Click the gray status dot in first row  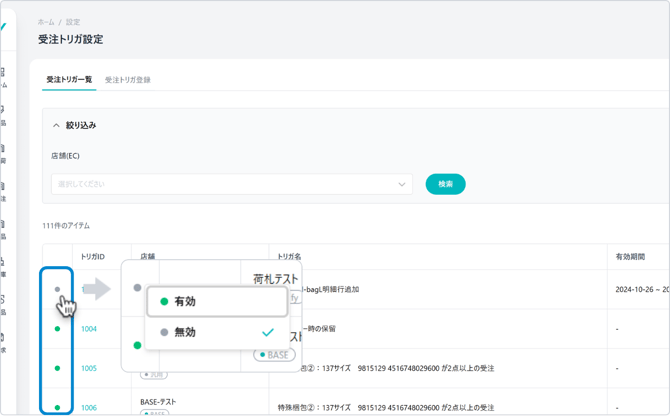(x=57, y=289)
